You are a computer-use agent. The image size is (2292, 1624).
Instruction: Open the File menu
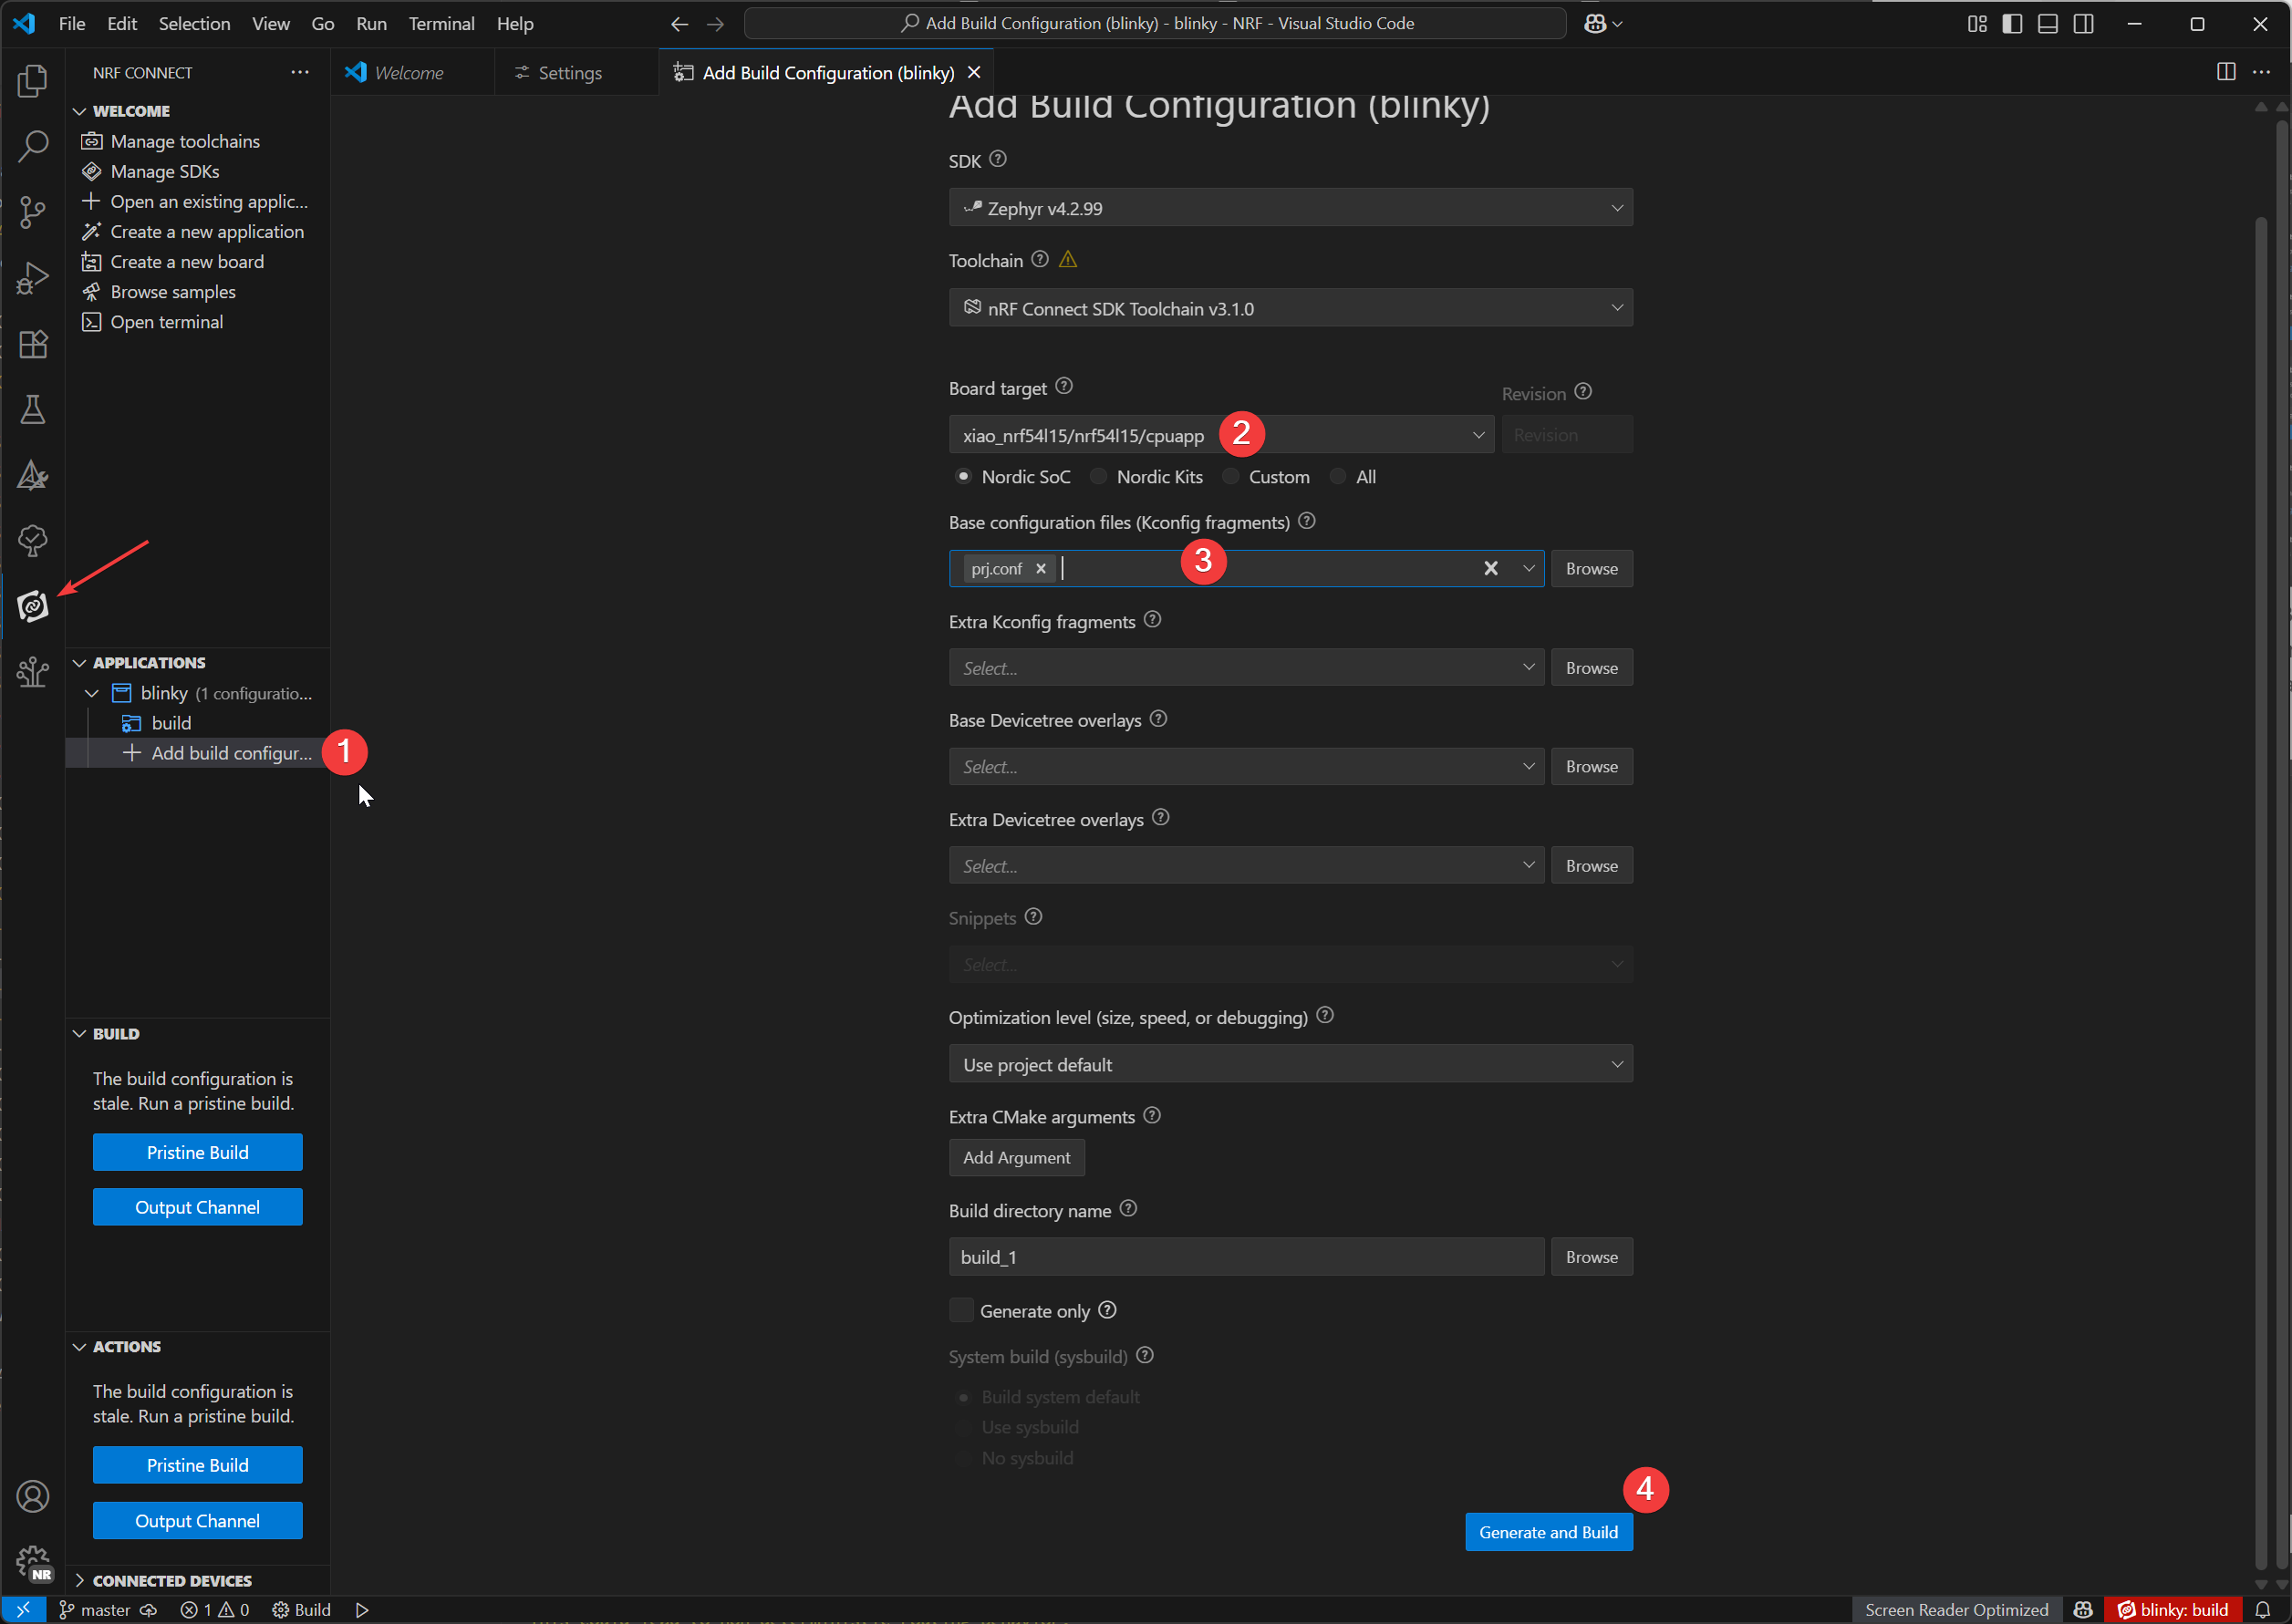tap(72, 23)
